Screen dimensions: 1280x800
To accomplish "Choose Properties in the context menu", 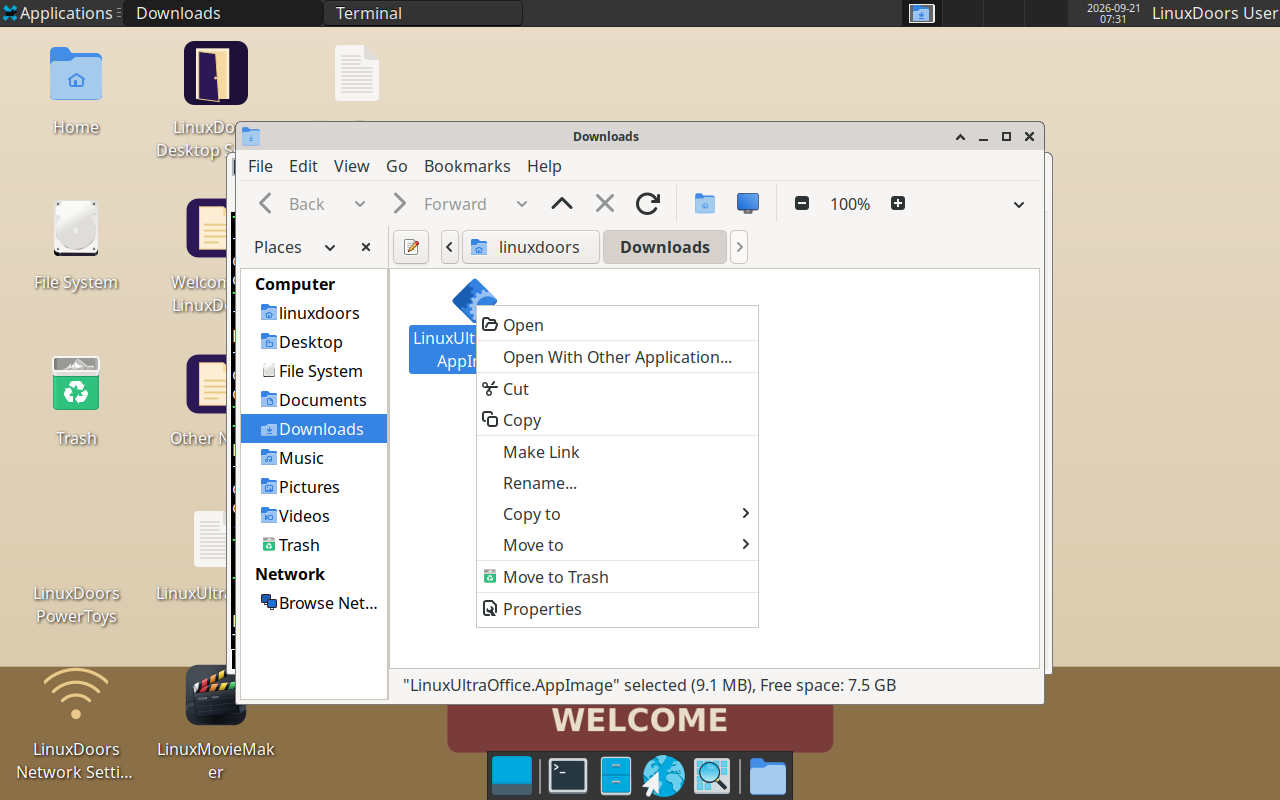I will click(x=617, y=609).
